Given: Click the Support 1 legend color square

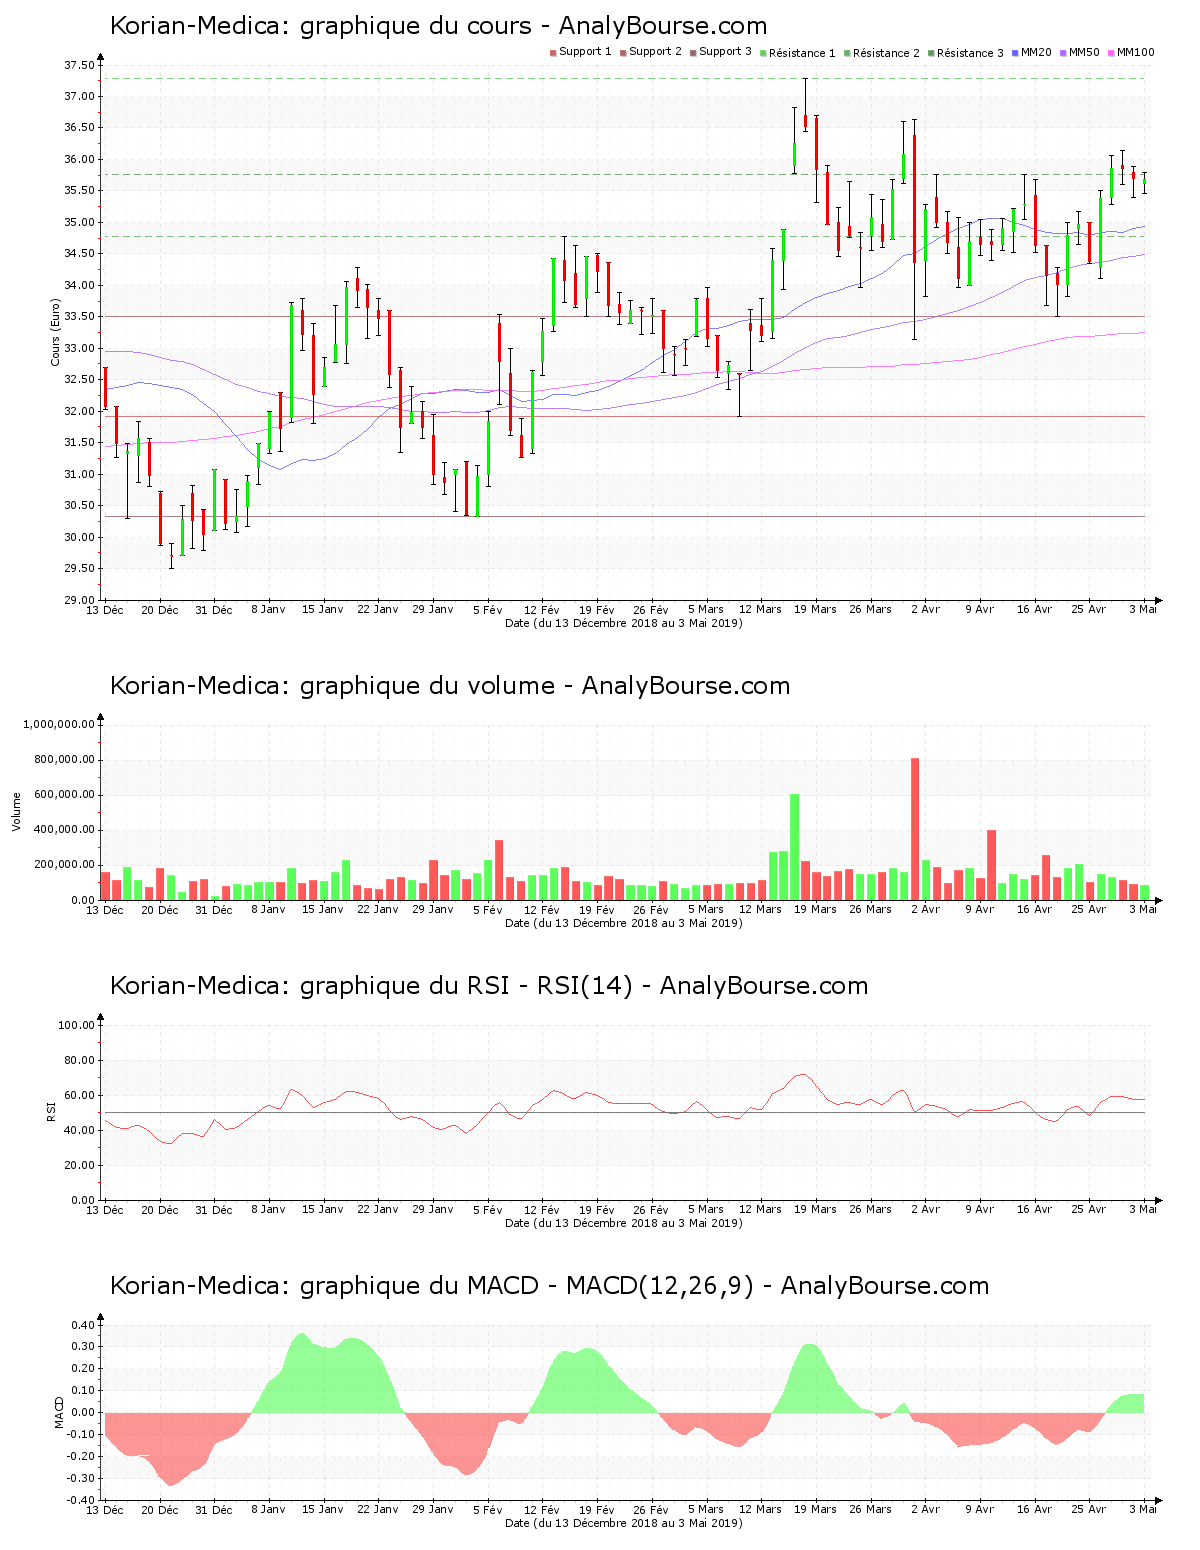Looking at the screenshot, I should 553,53.
